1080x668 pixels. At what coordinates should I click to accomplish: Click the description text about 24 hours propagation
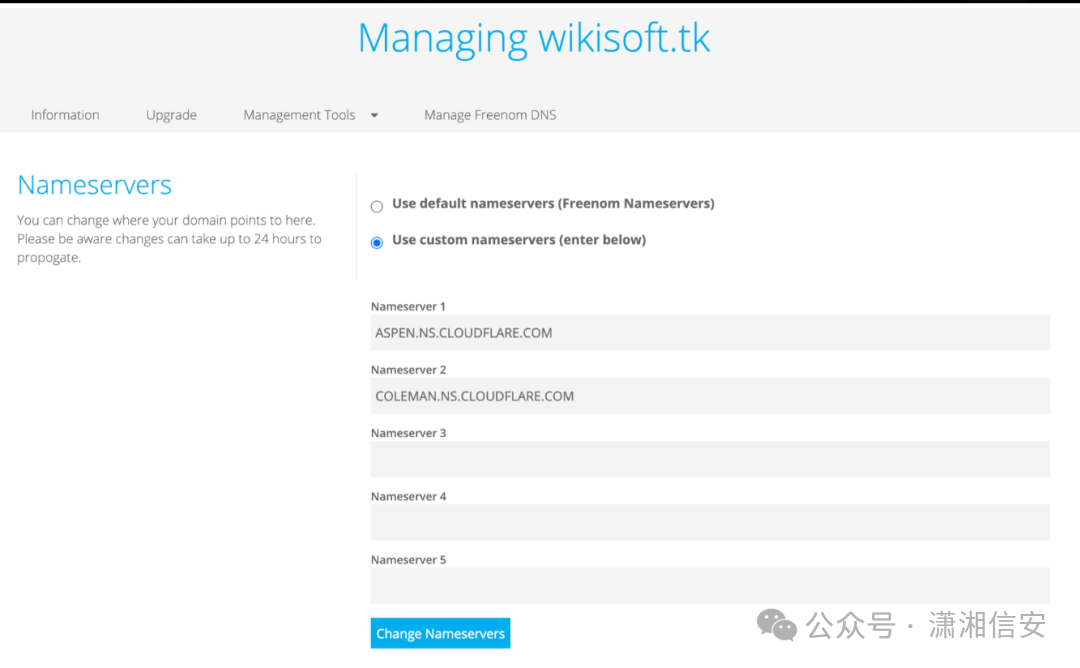[x=169, y=239]
